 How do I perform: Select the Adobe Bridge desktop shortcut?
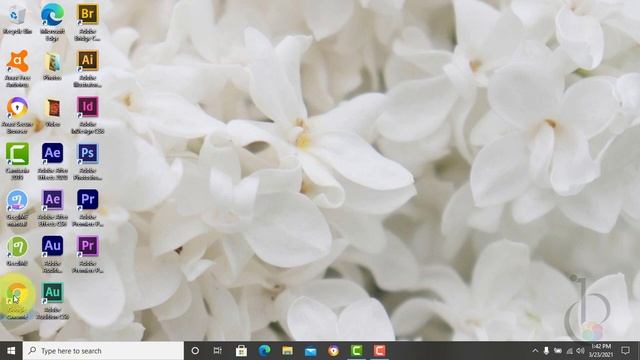[x=88, y=21]
